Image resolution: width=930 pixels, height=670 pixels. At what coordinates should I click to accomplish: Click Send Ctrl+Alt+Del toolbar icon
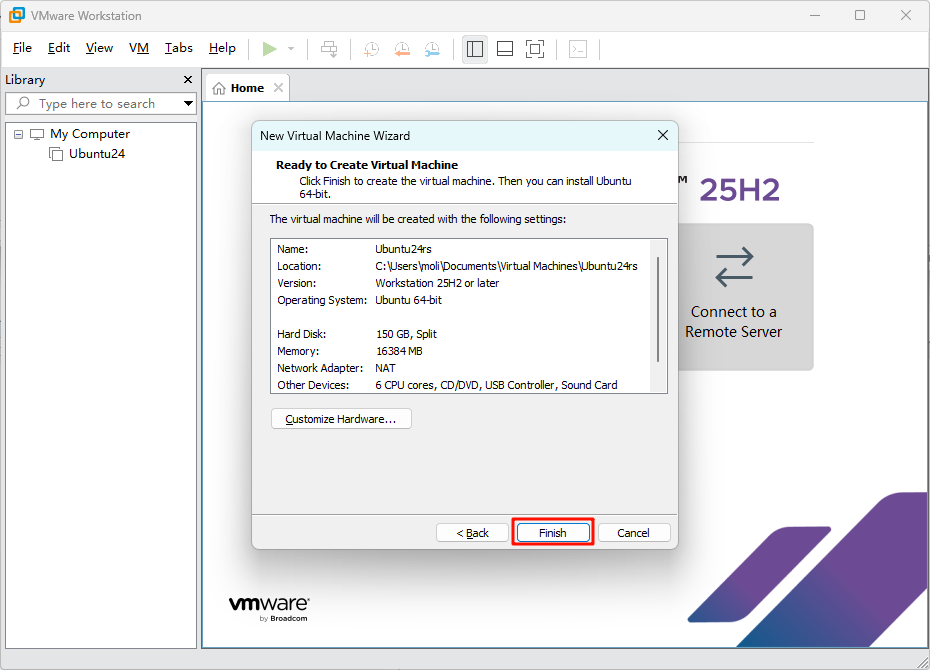pyautogui.click(x=329, y=49)
